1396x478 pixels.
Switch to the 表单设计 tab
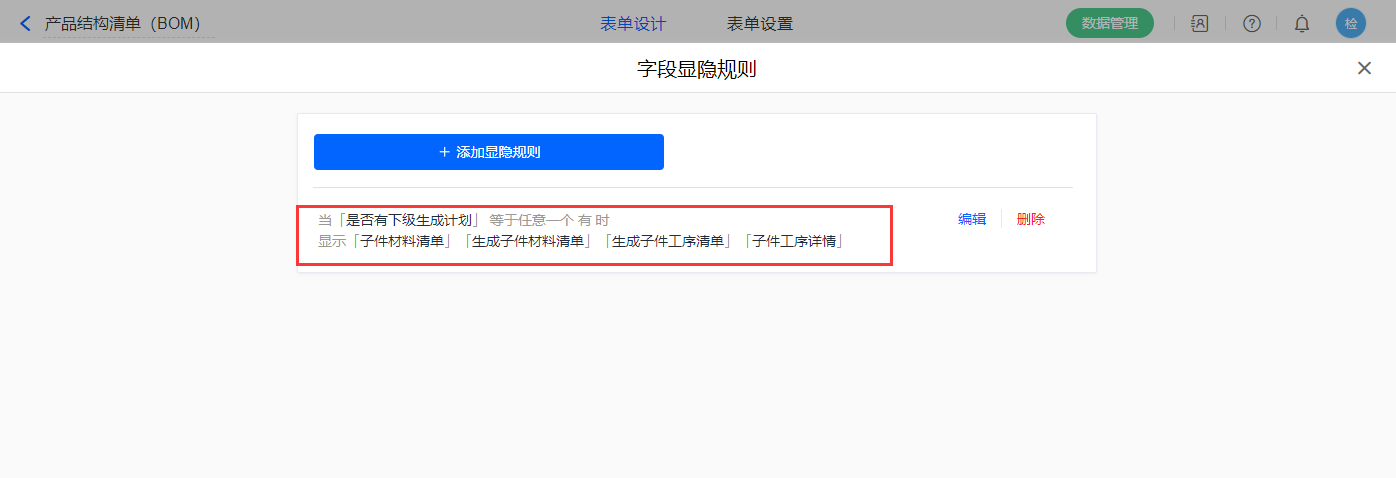(x=632, y=24)
